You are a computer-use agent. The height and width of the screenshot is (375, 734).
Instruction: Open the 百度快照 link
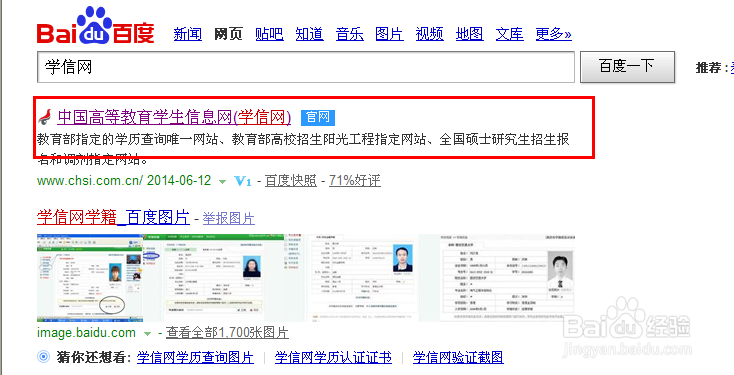click(291, 181)
